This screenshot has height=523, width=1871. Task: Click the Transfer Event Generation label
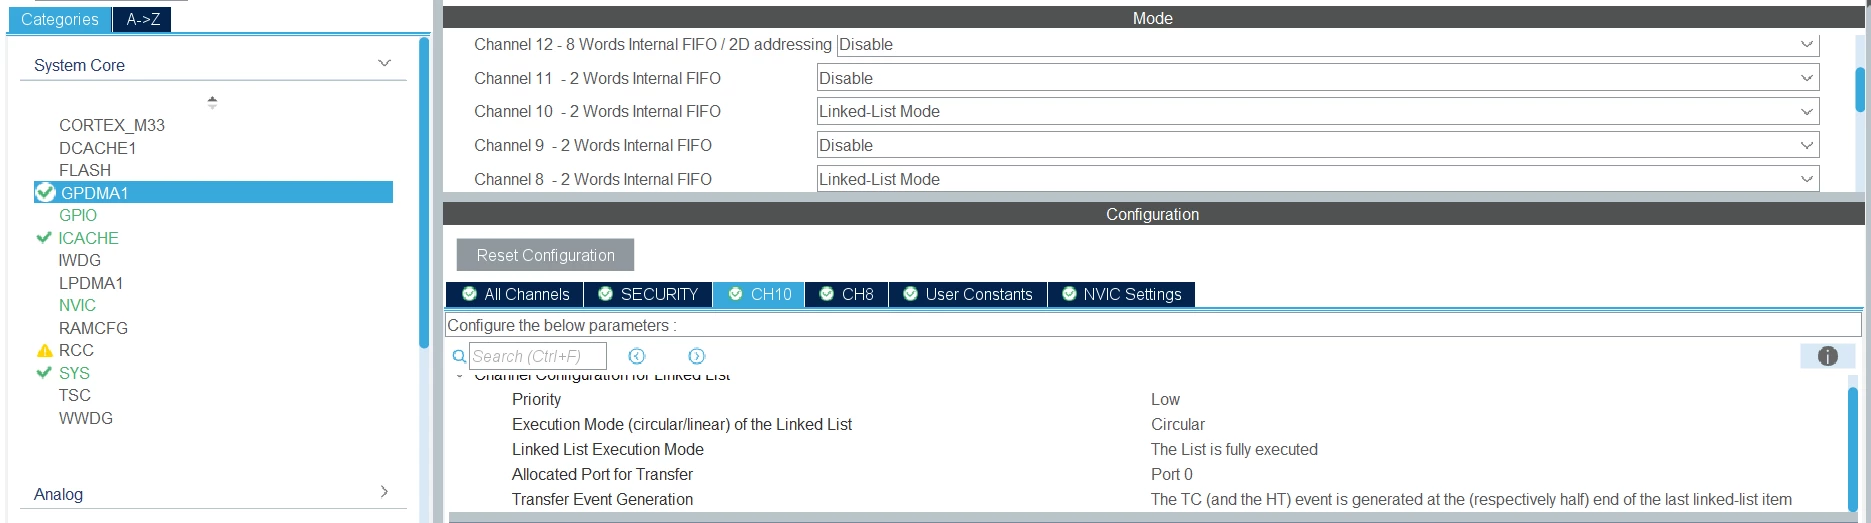point(602,499)
